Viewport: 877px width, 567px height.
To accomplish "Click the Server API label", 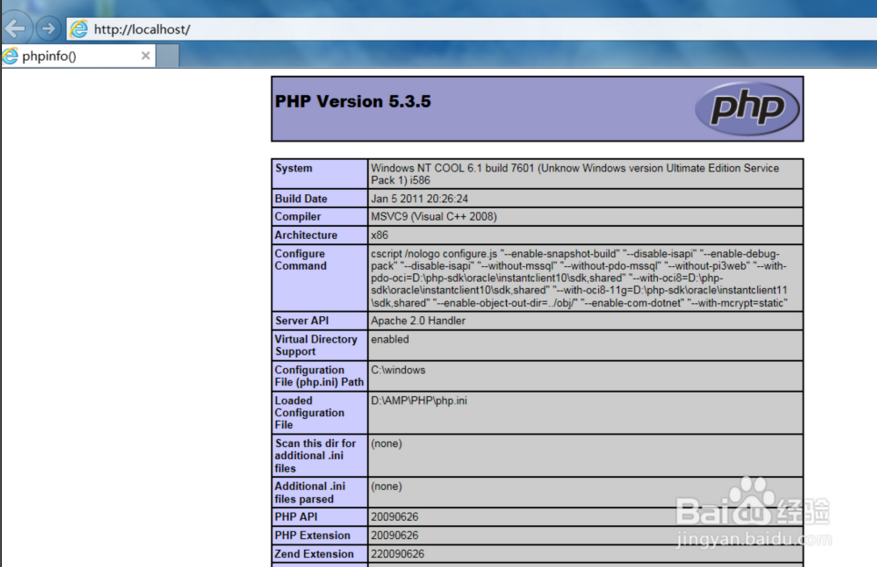I will click(302, 320).
